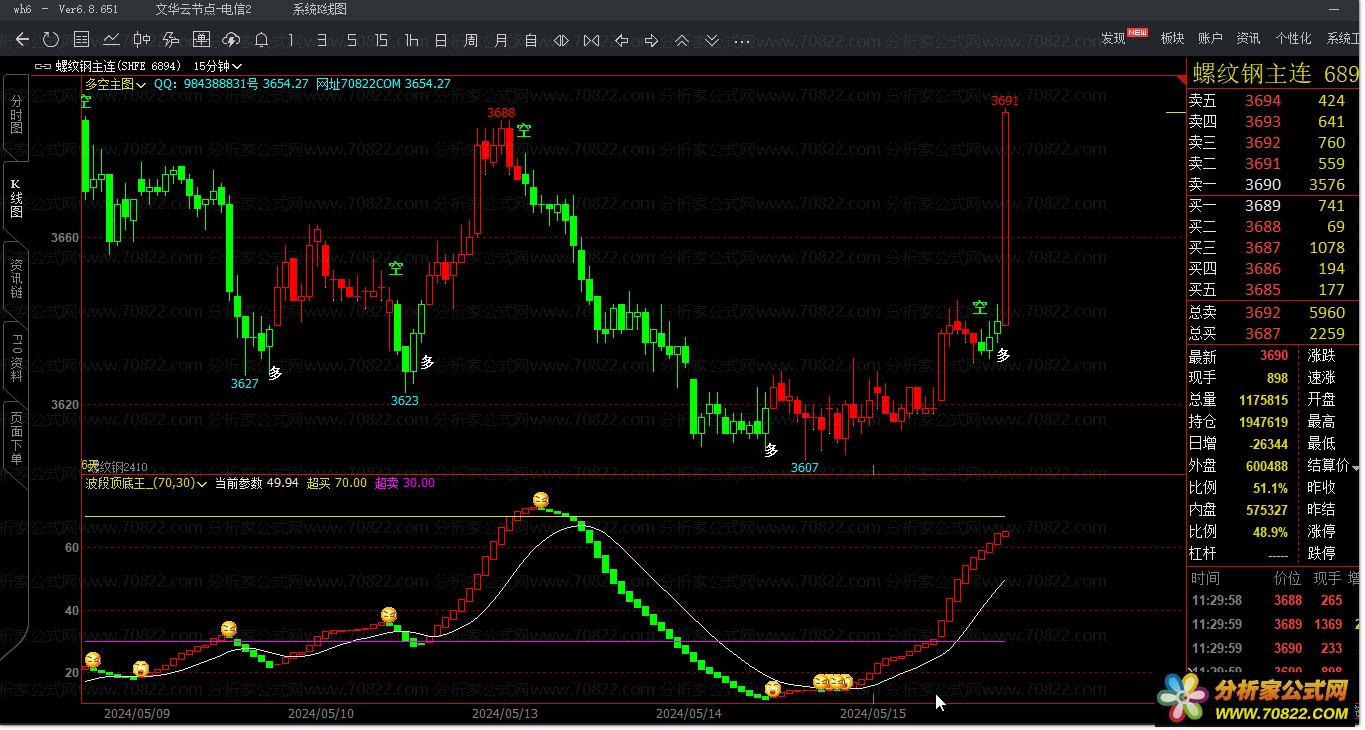Screen dimensions: 1365x730
Task: Shift chart left with hollow left arrow
Action: 621,40
